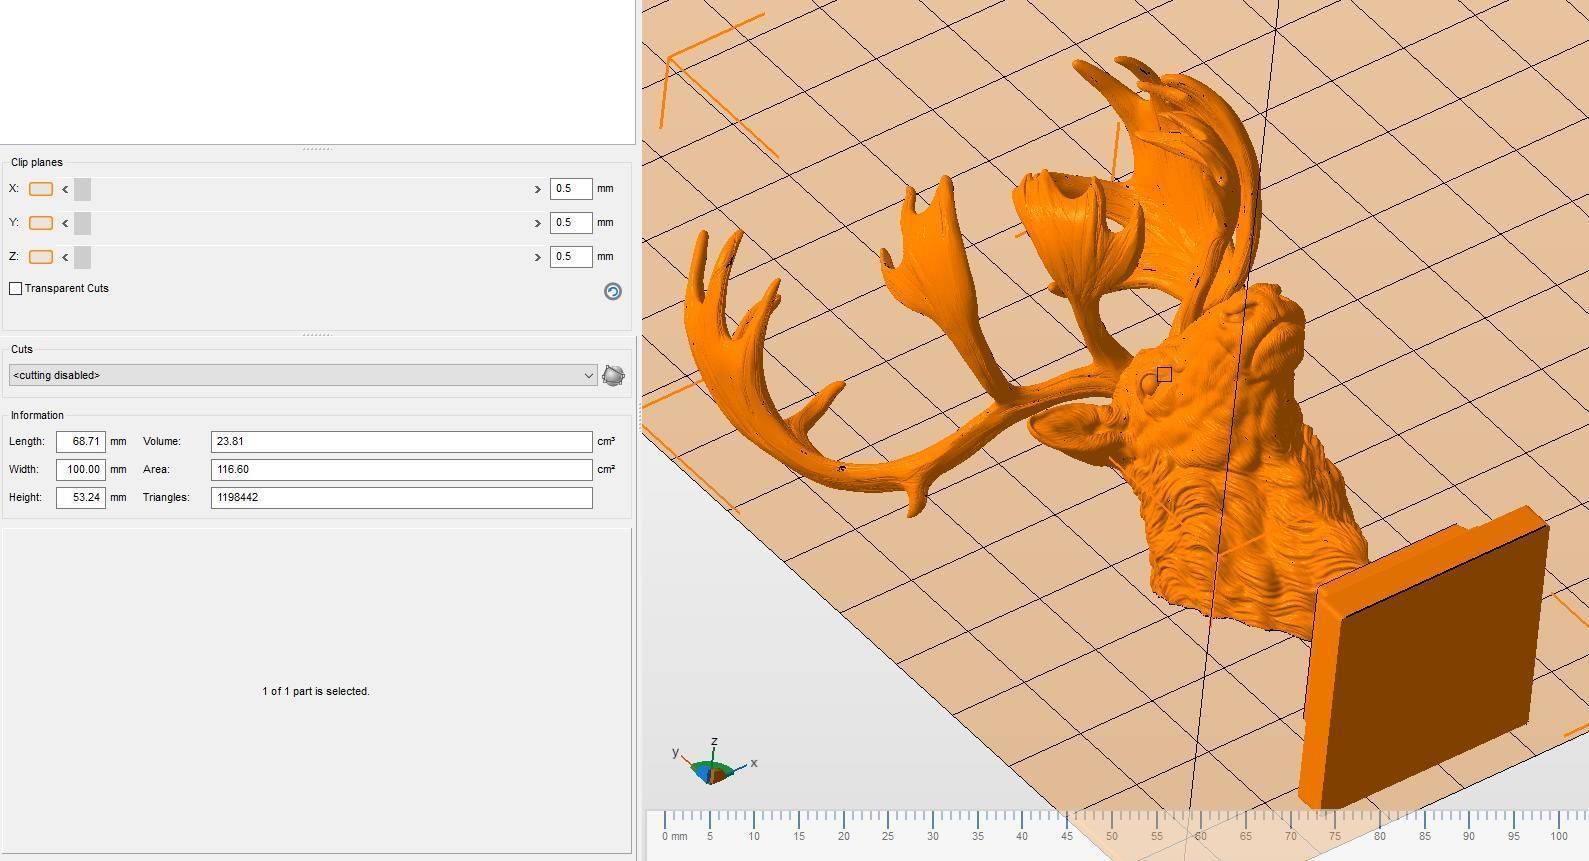Open the cutting disabled dropdown
The height and width of the screenshot is (861, 1589).
pyautogui.click(x=302, y=375)
